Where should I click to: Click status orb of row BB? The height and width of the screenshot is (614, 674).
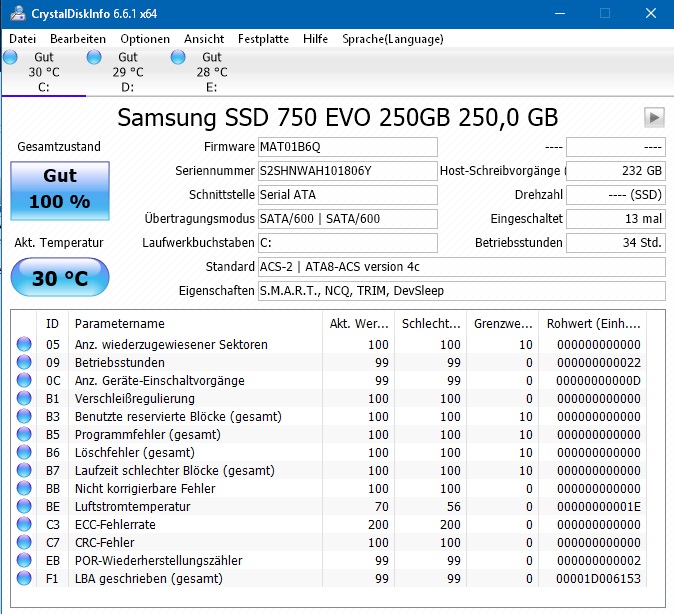tap(24, 488)
